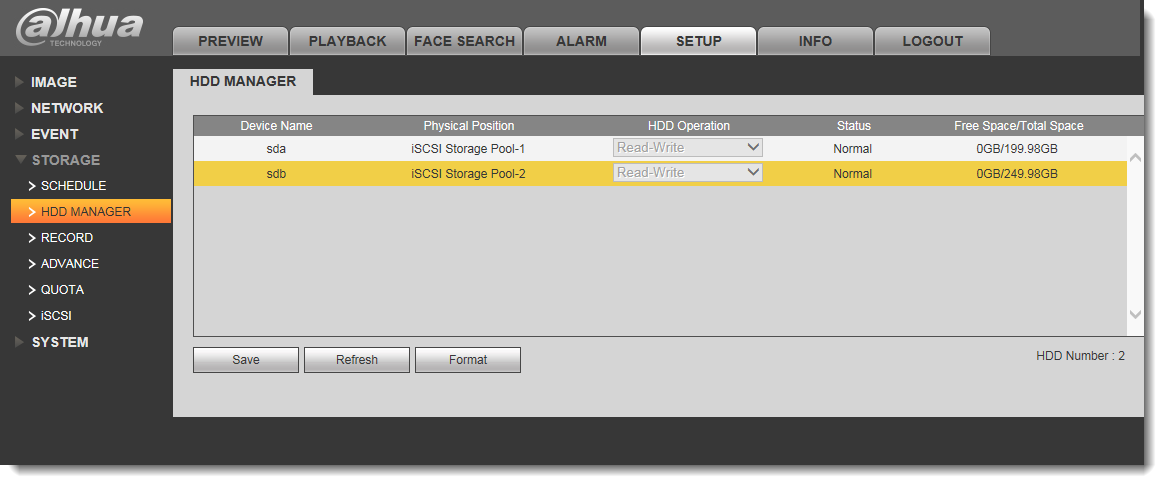Click the Format button
This screenshot has width=1164, height=485.
click(468, 360)
